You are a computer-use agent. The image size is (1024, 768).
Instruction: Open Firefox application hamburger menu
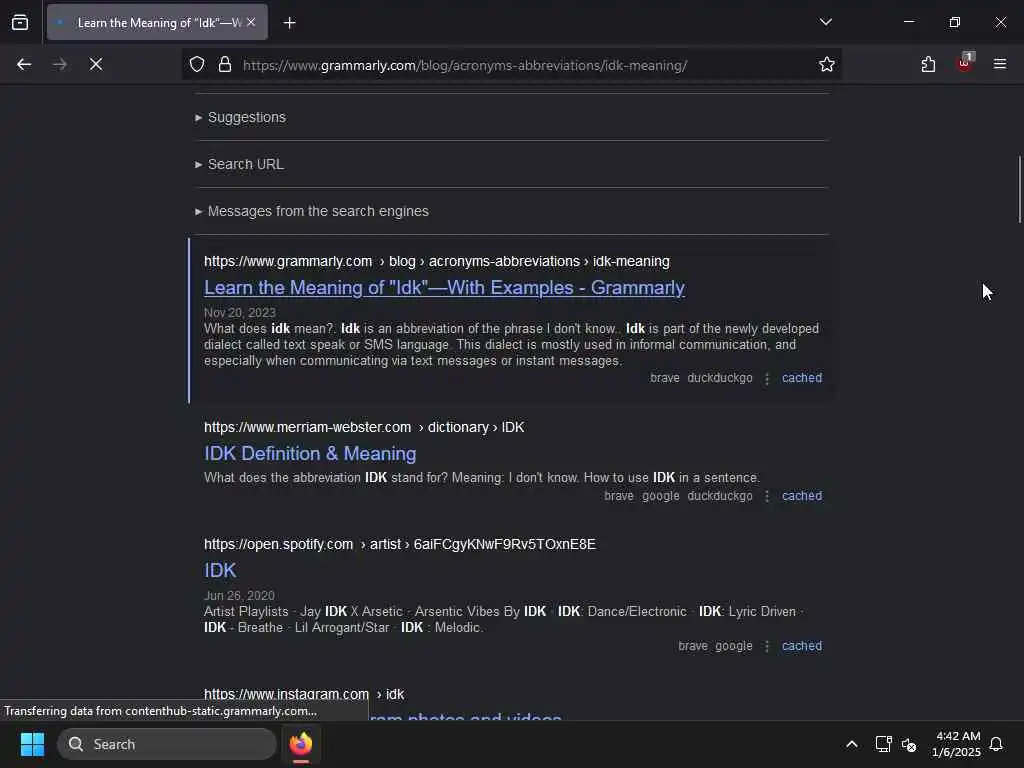point(999,65)
